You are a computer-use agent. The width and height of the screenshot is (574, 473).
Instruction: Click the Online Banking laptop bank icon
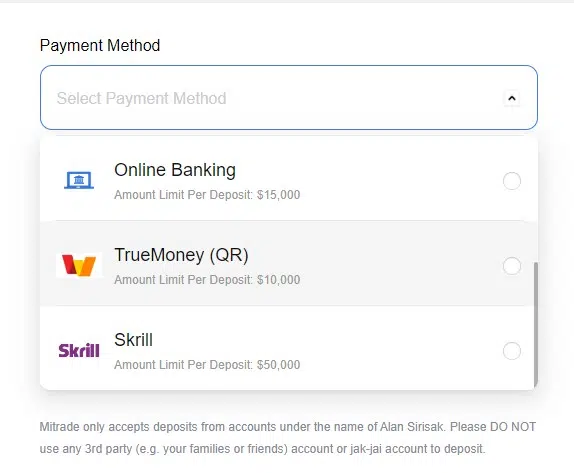tap(79, 180)
